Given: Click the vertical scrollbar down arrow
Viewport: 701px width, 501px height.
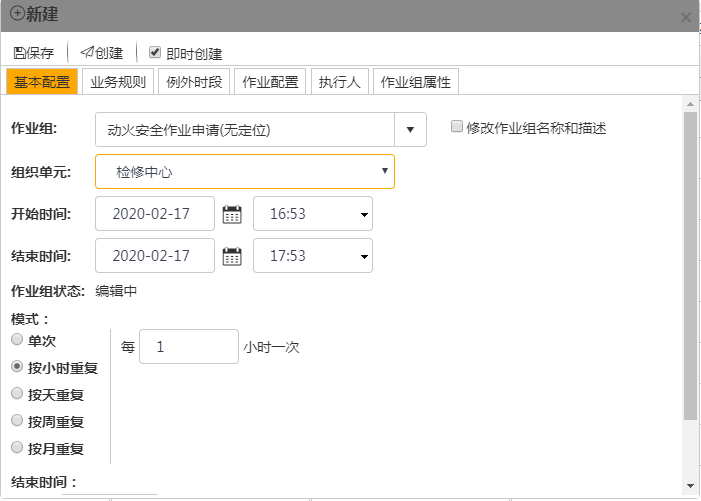Looking at the screenshot, I should (689, 485).
